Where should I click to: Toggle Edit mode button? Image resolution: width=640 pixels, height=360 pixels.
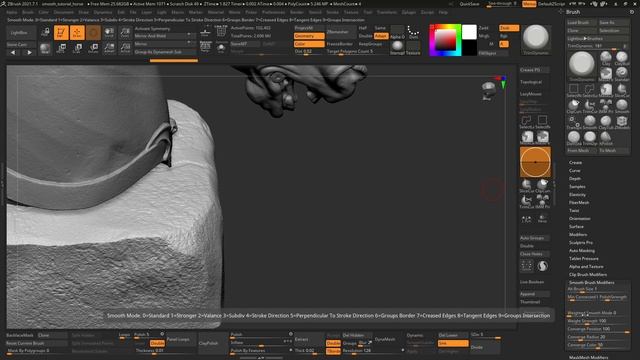click(x=61, y=33)
